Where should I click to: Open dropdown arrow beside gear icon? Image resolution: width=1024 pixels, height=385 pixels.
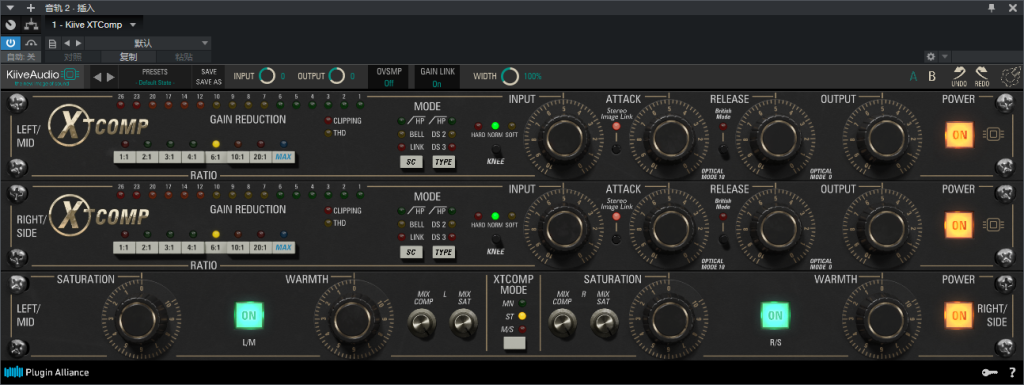pyautogui.click(x=944, y=57)
